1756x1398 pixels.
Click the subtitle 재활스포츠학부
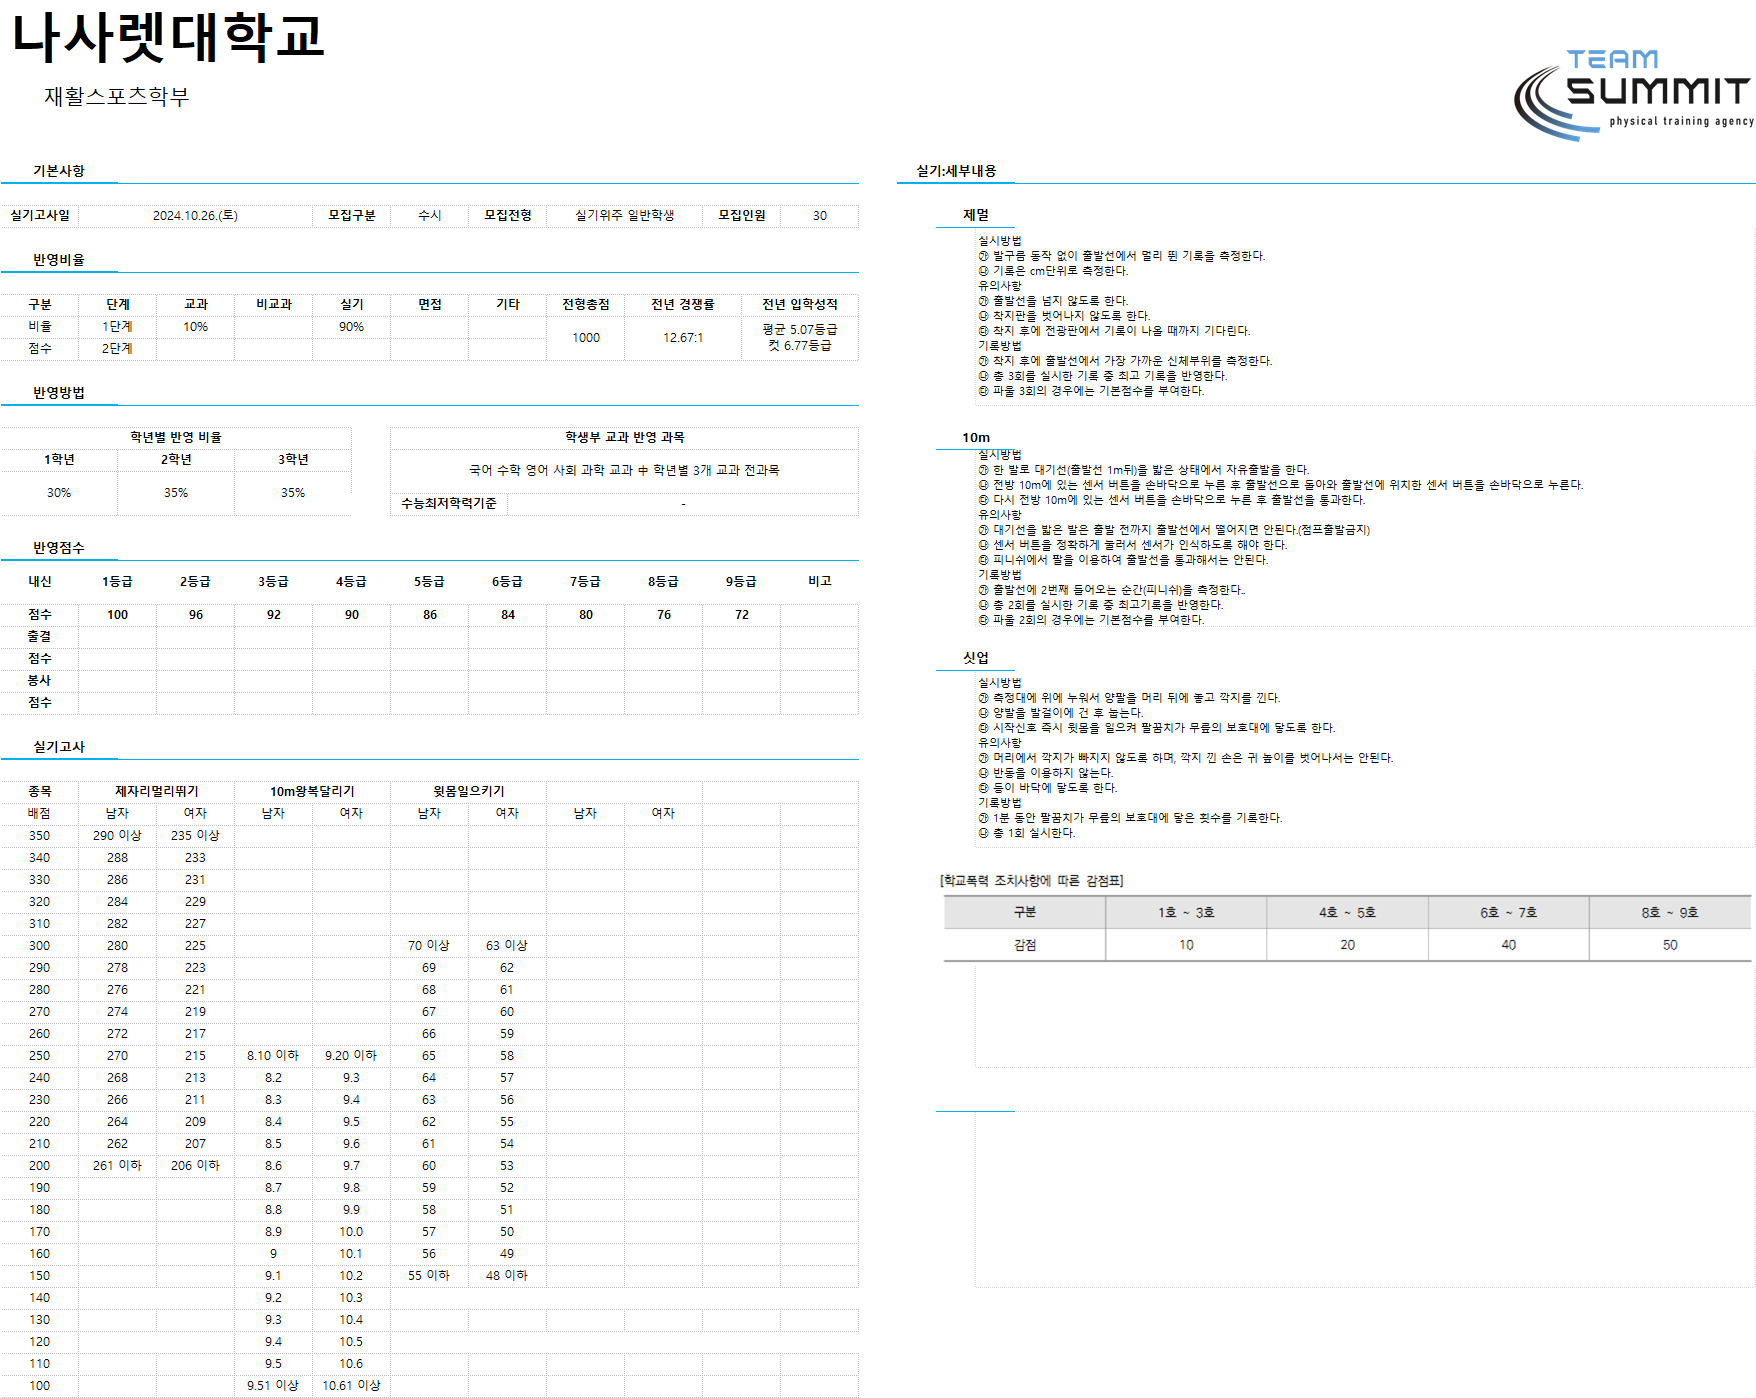pyautogui.click(x=117, y=96)
